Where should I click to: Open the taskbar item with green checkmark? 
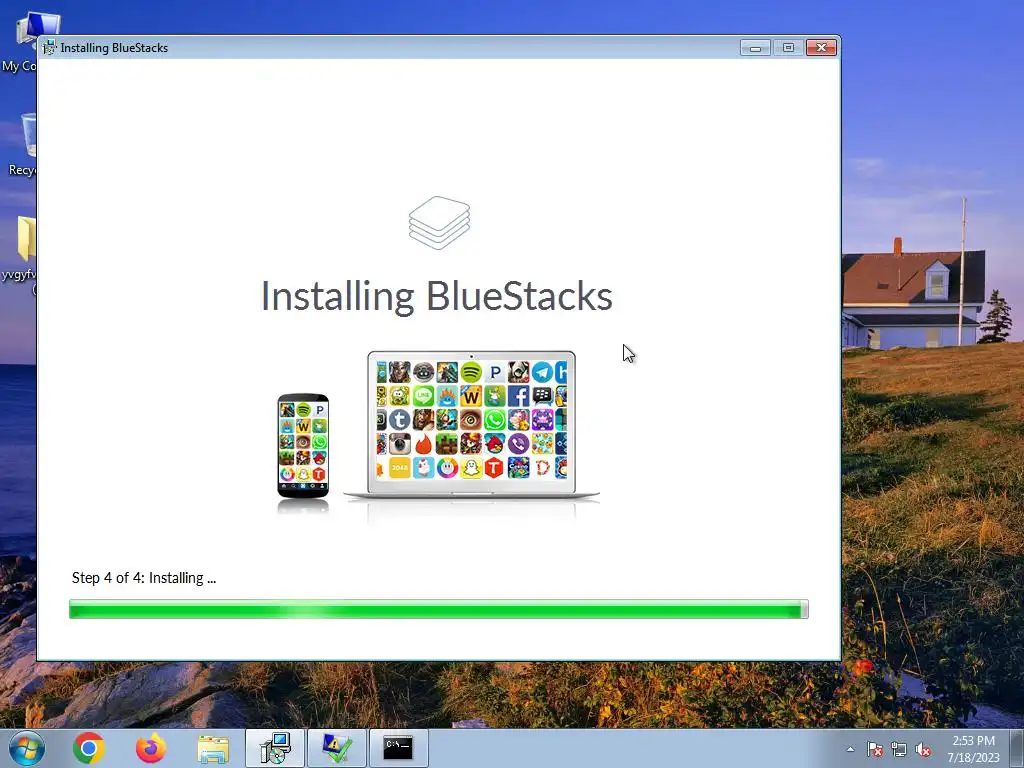(x=337, y=748)
